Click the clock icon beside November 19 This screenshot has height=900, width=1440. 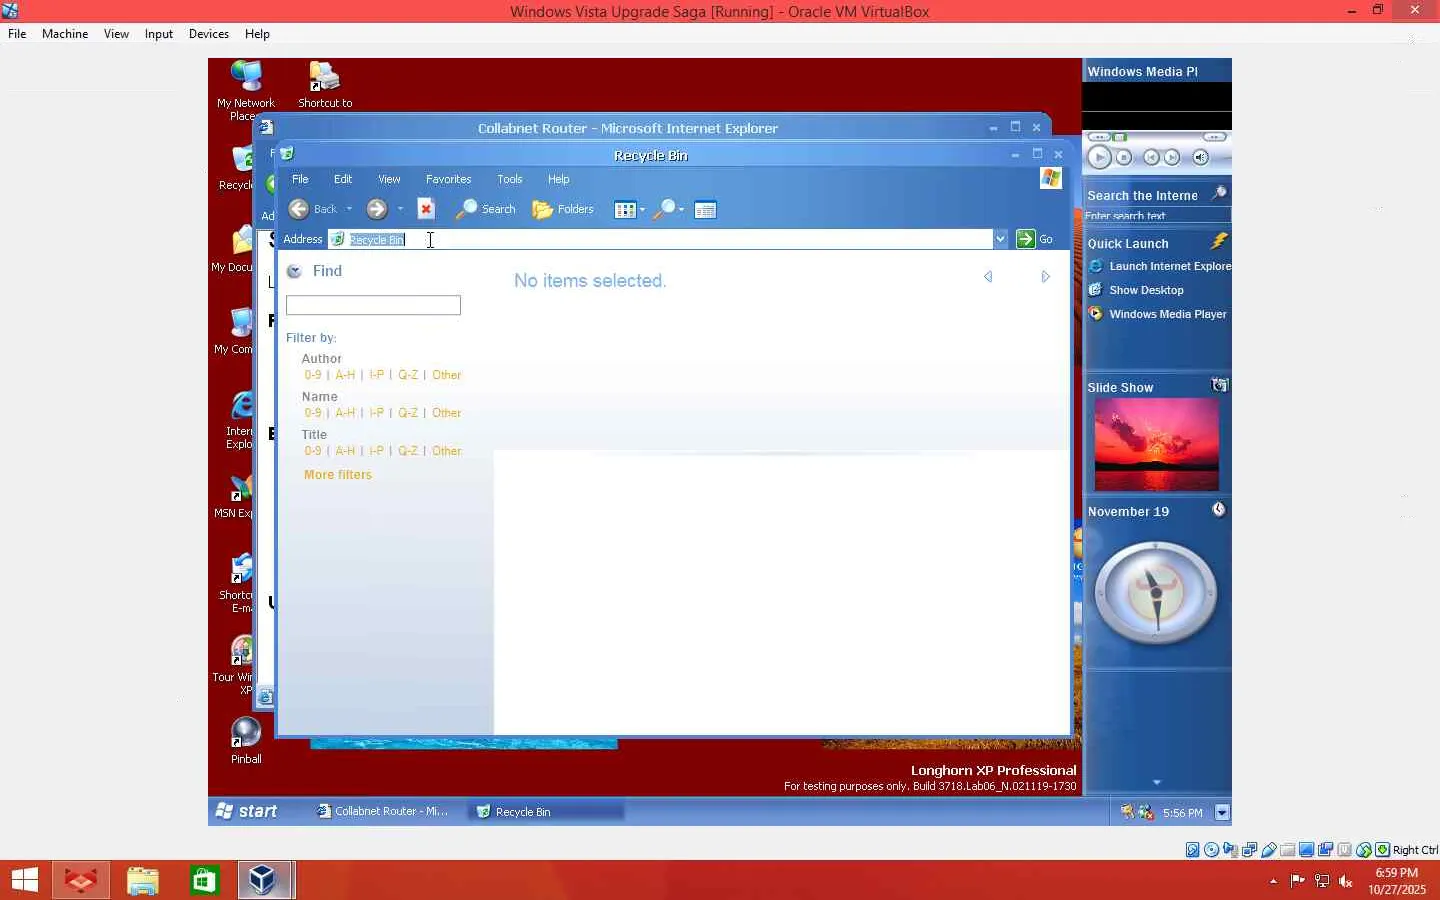[1219, 510]
